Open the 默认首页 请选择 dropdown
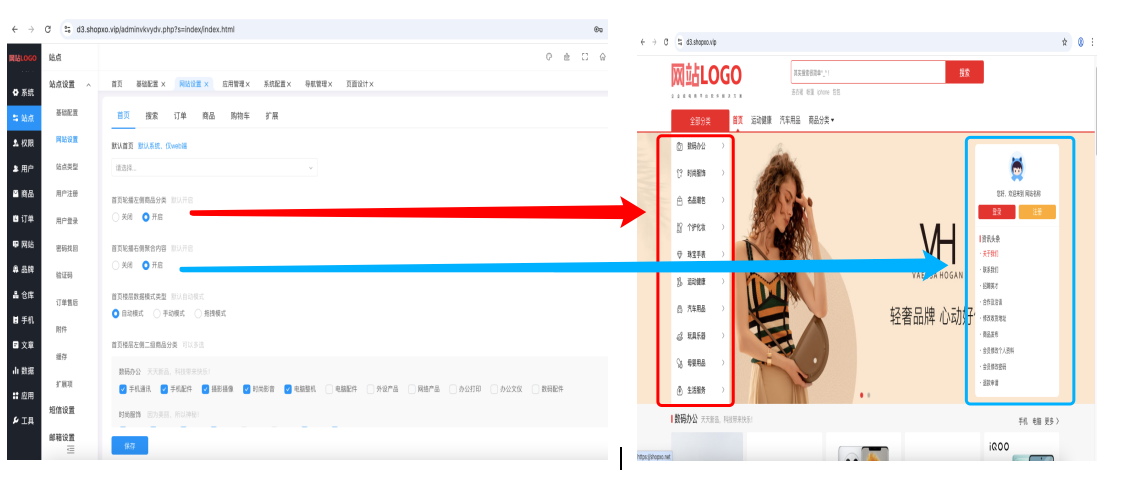 coord(214,168)
